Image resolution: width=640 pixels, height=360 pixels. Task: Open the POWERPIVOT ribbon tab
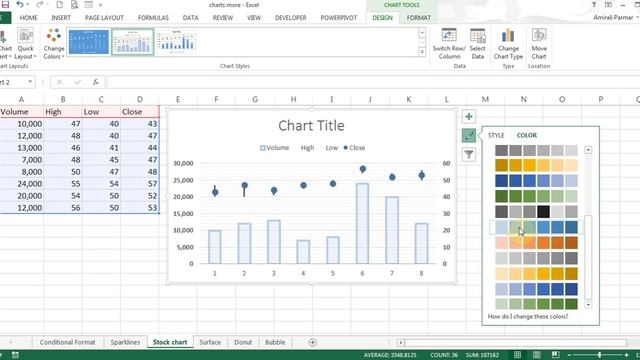[x=338, y=18]
